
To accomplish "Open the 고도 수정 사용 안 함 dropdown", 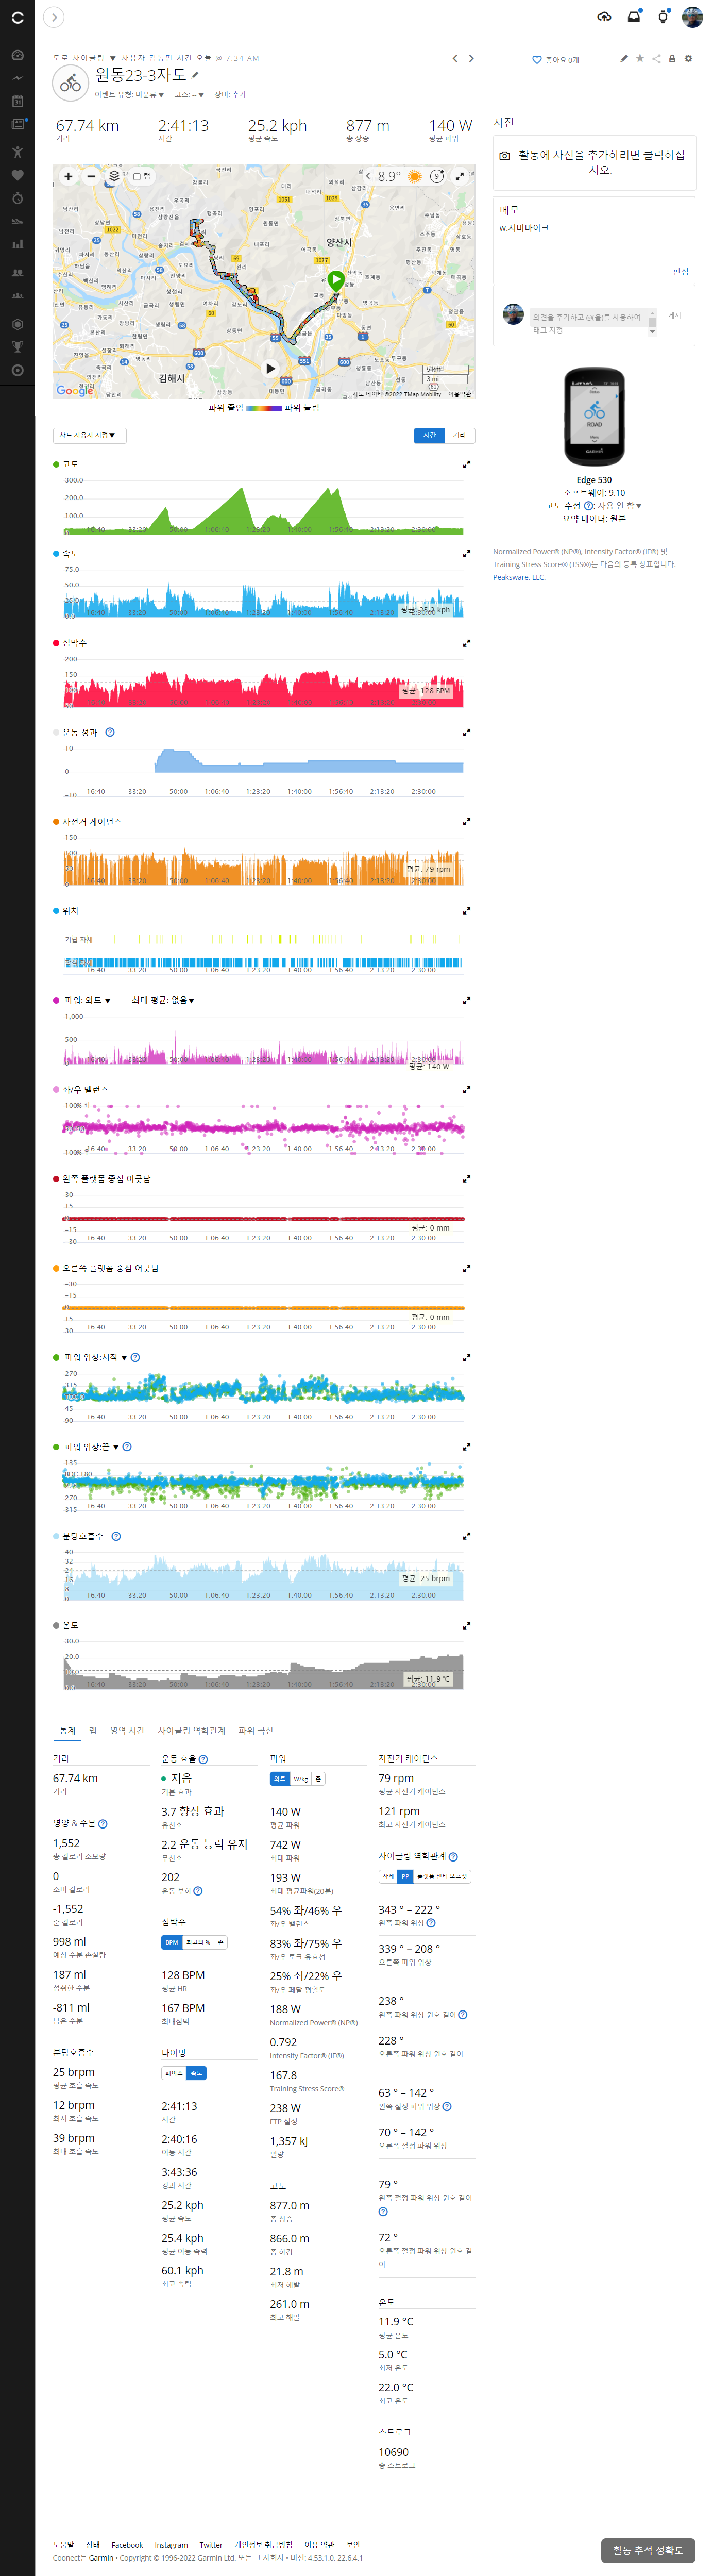I will pyautogui.click(x=620, y=506).
